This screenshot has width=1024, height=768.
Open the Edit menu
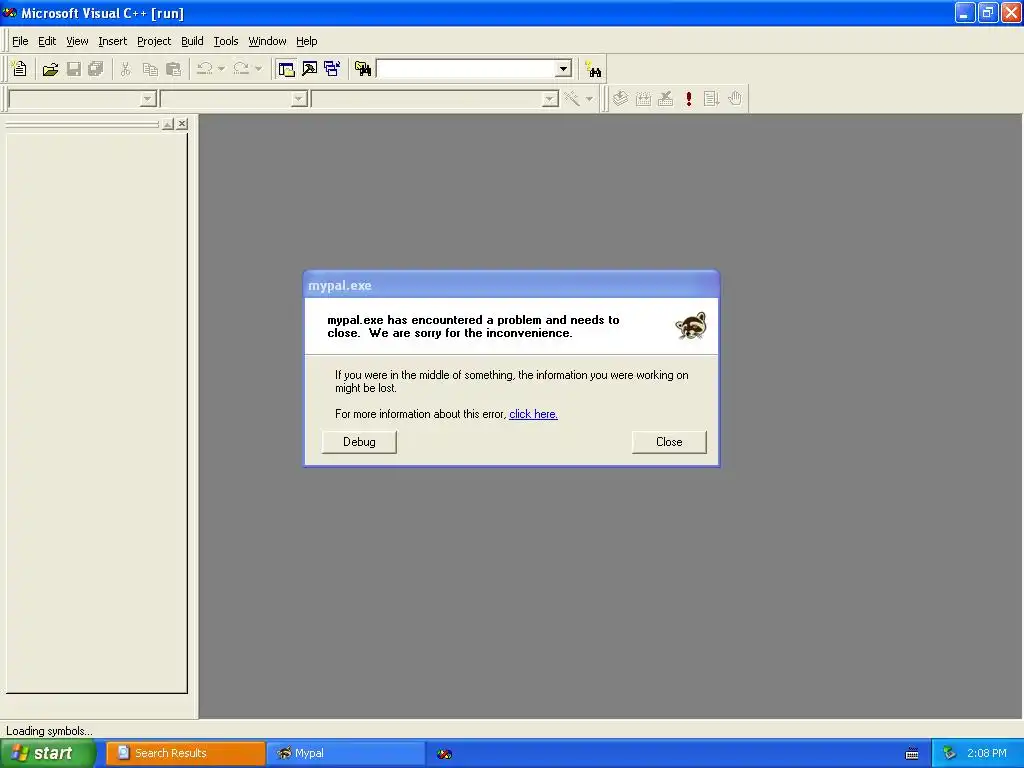coord(47,41)
